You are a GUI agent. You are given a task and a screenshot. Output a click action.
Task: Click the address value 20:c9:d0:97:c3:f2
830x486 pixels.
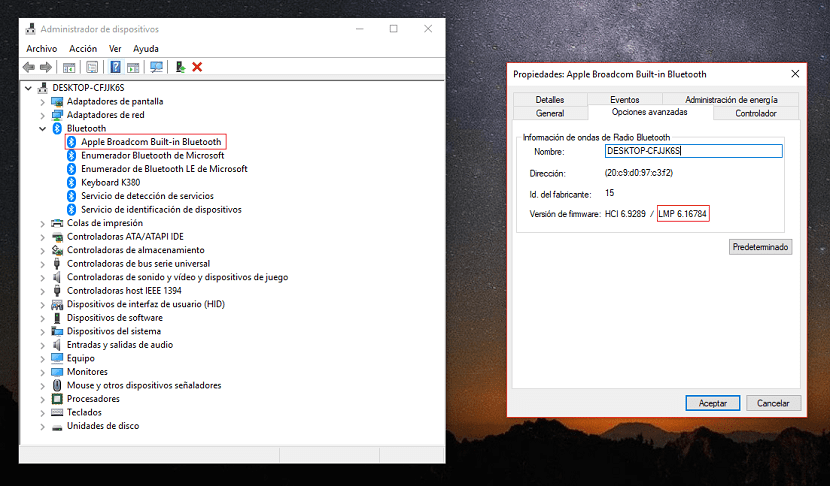(x=638, y=173)
